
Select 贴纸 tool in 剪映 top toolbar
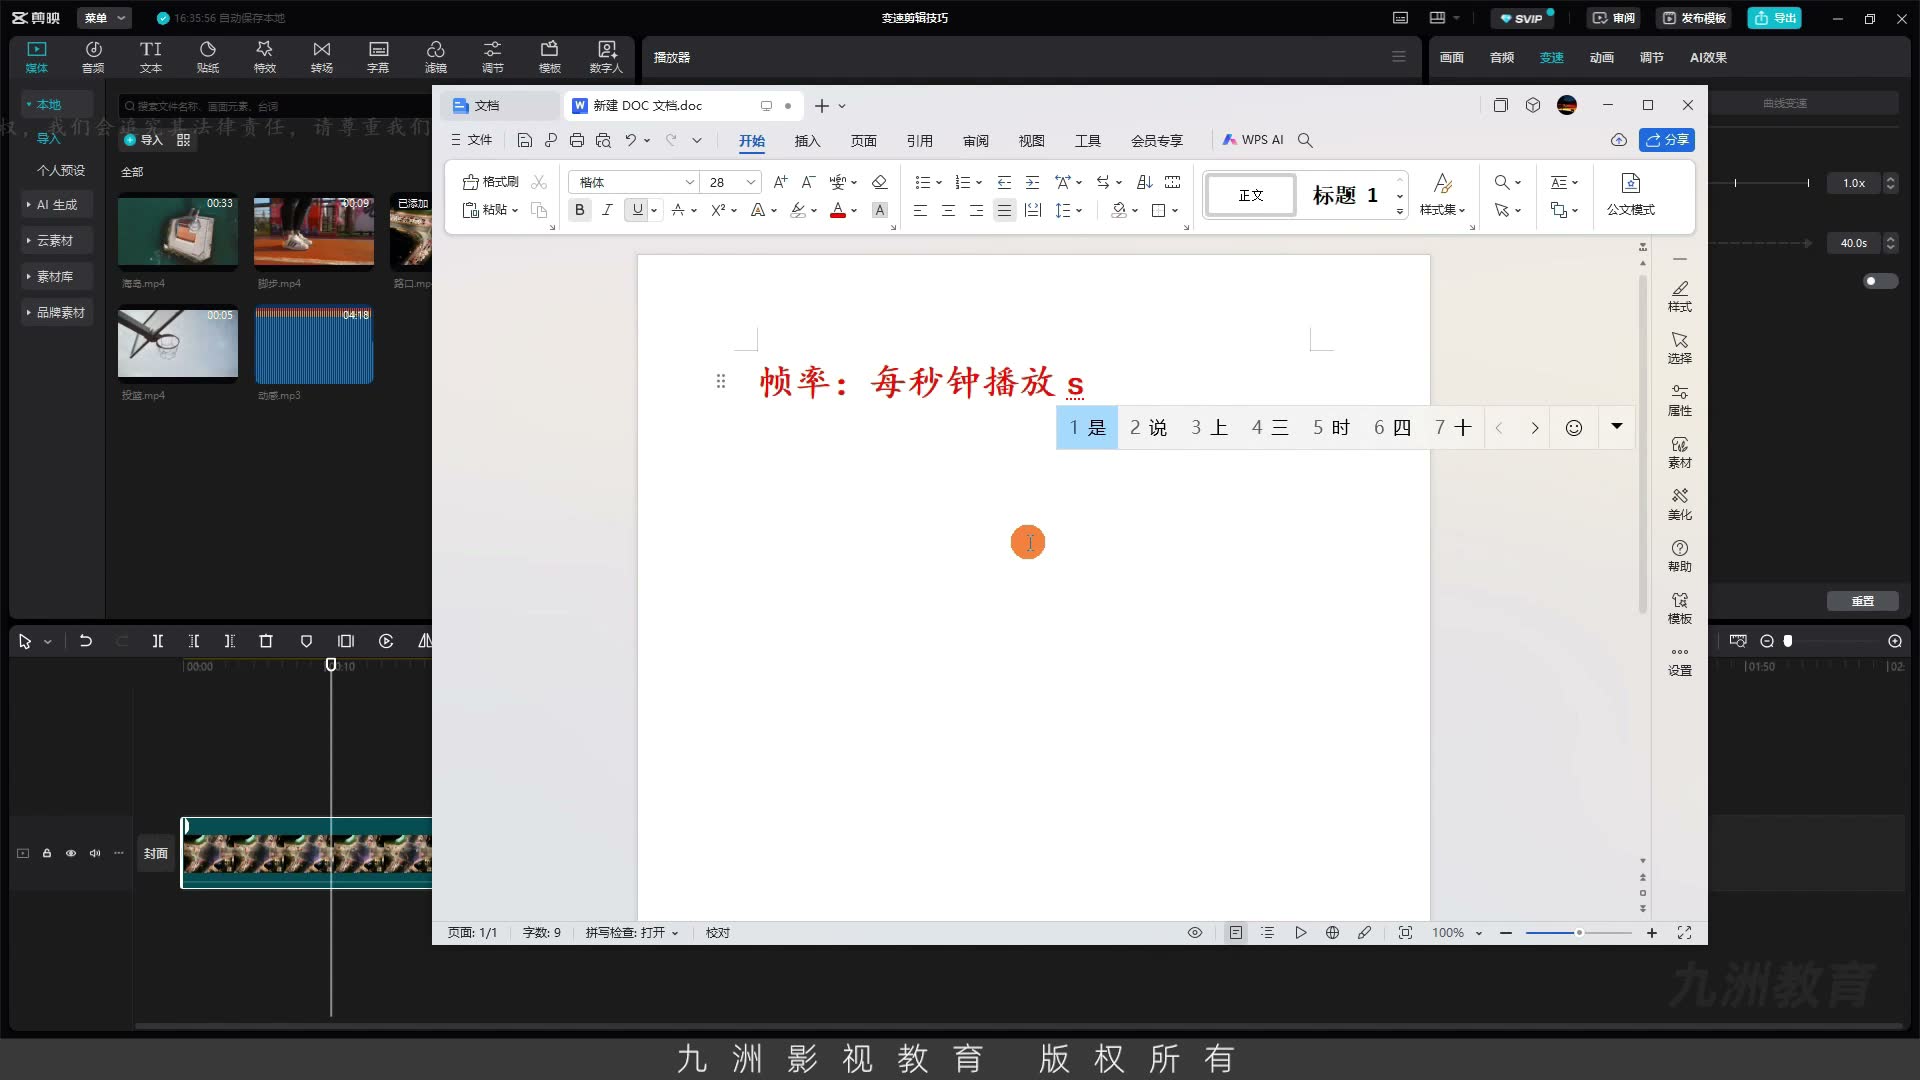(208, 57)
